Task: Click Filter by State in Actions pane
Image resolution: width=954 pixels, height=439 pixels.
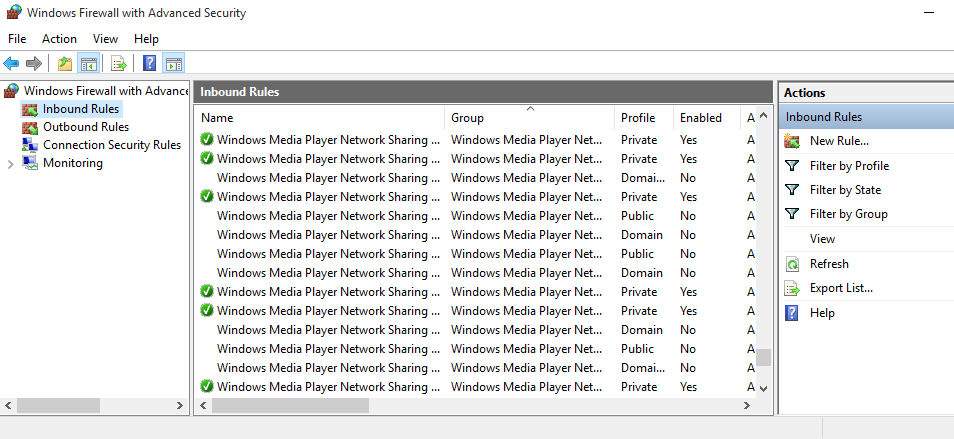Action: click(x=845, y=190)
